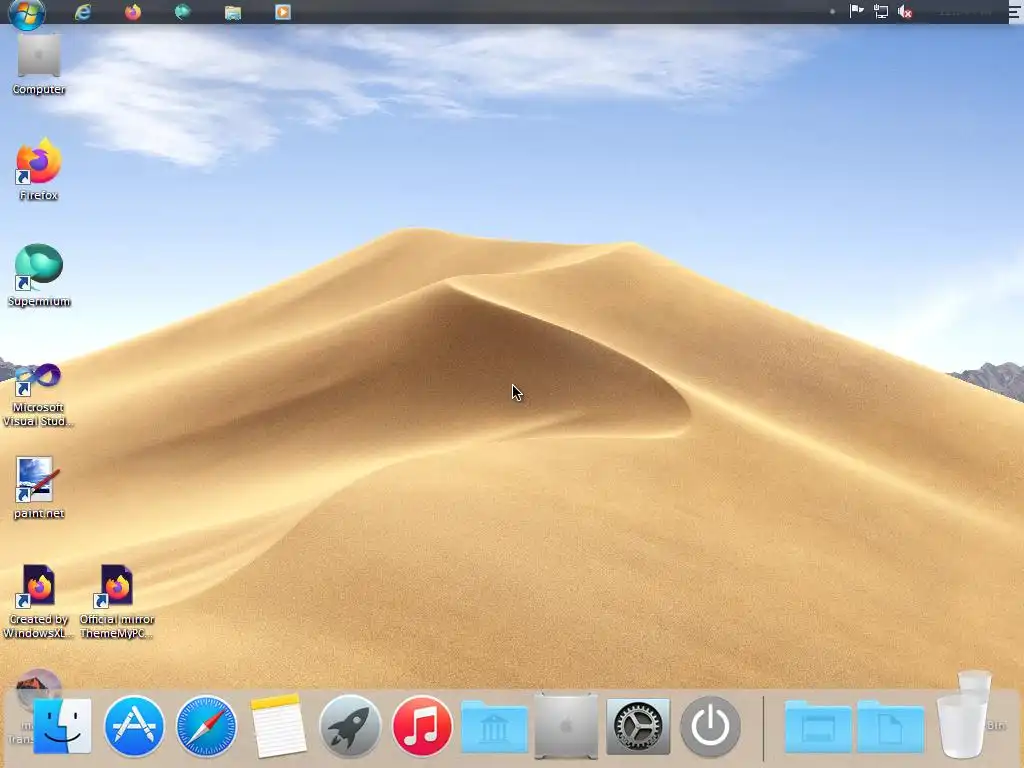Screen dimensions: 1024x768
Task: Open Notes from the dock
Action: (x=278, y=726)
